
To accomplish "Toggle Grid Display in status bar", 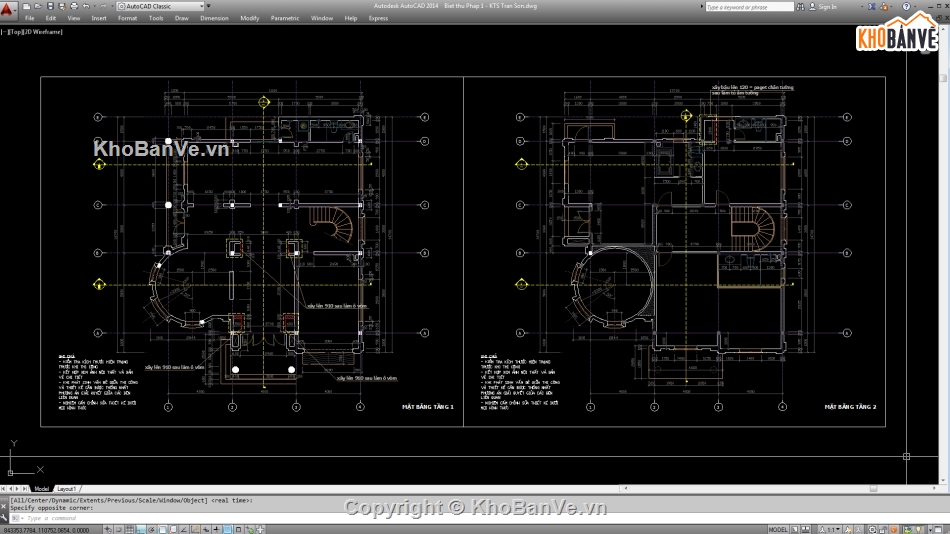I will click(x=129, y=529).
